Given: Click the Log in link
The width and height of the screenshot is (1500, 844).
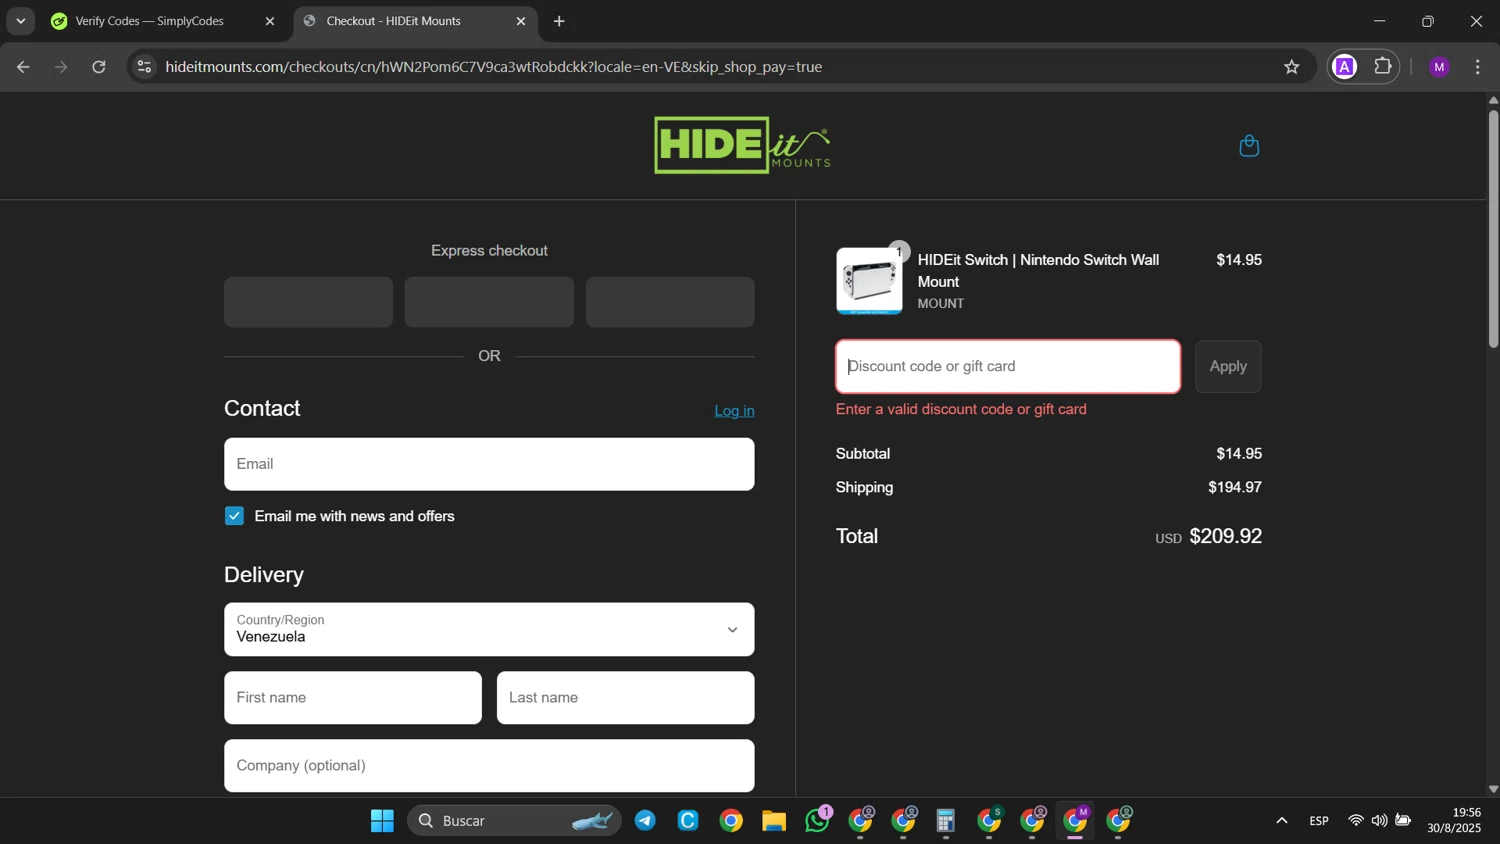Looking at the screenshot, I should tap(734, 411).
